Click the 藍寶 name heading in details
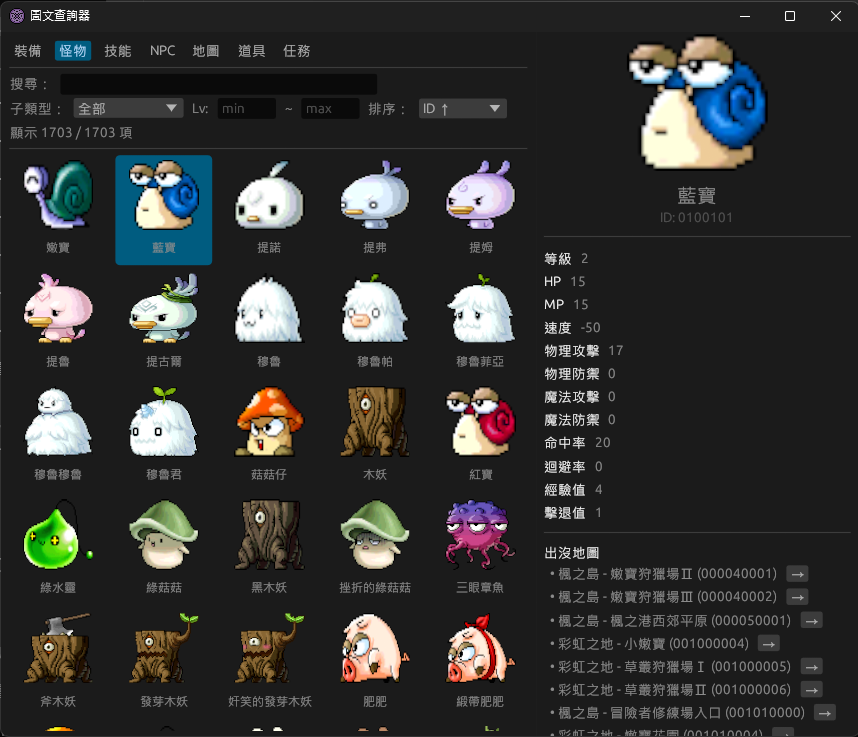The width and height of the screenshot is (858, 737). [696, 195]
